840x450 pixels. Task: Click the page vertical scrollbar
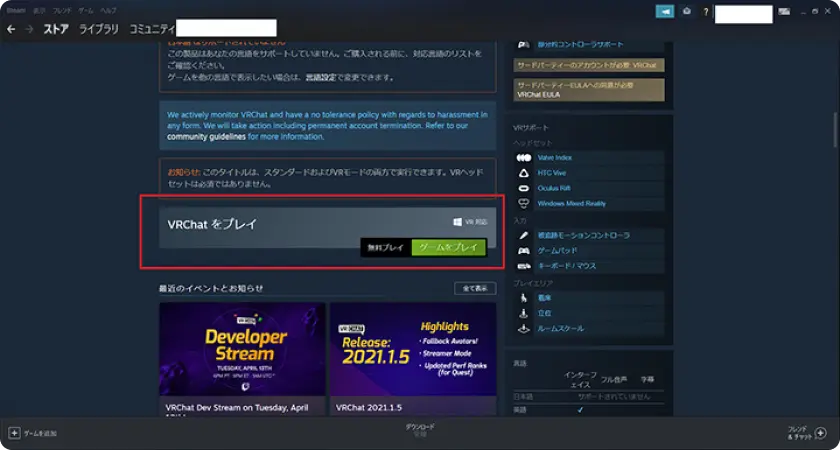click(835, 129)
